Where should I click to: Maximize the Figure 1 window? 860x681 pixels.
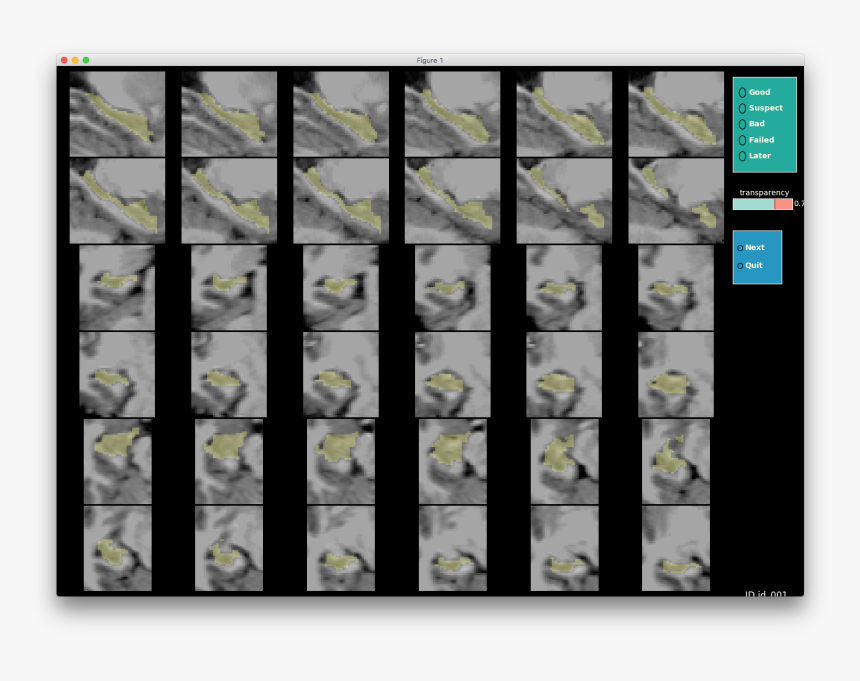point(86,60)
